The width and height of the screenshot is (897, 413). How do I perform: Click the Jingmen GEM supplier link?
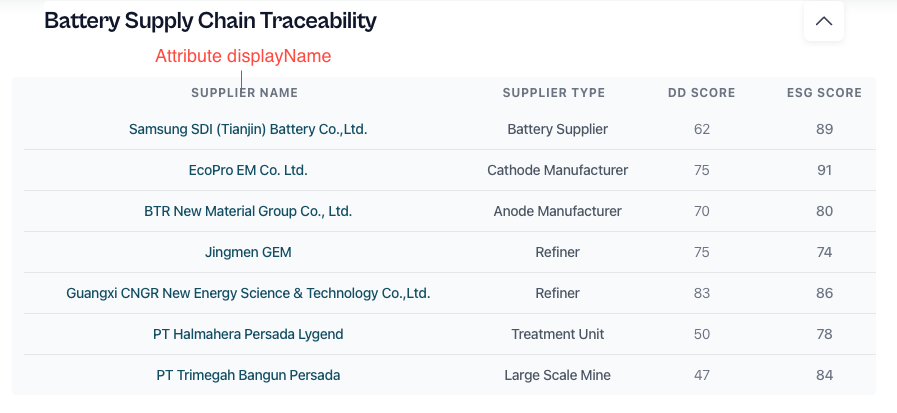click(248, 252)
